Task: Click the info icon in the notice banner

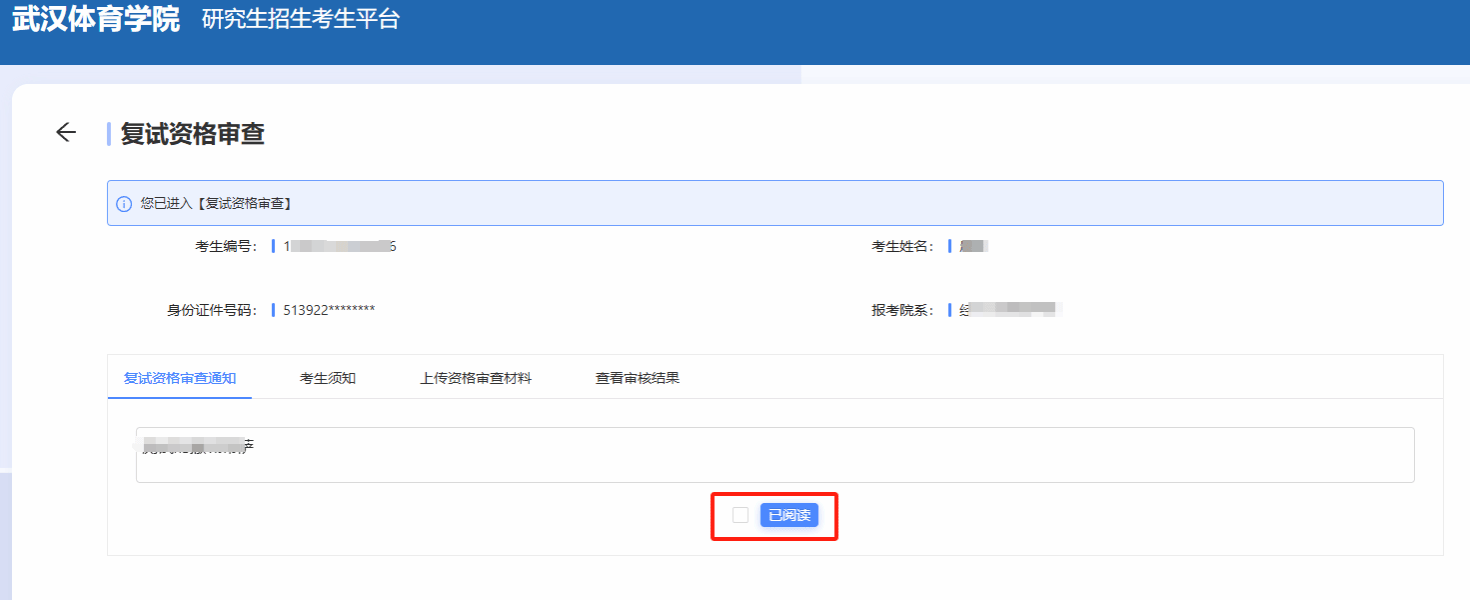Action: pos(124,204)
